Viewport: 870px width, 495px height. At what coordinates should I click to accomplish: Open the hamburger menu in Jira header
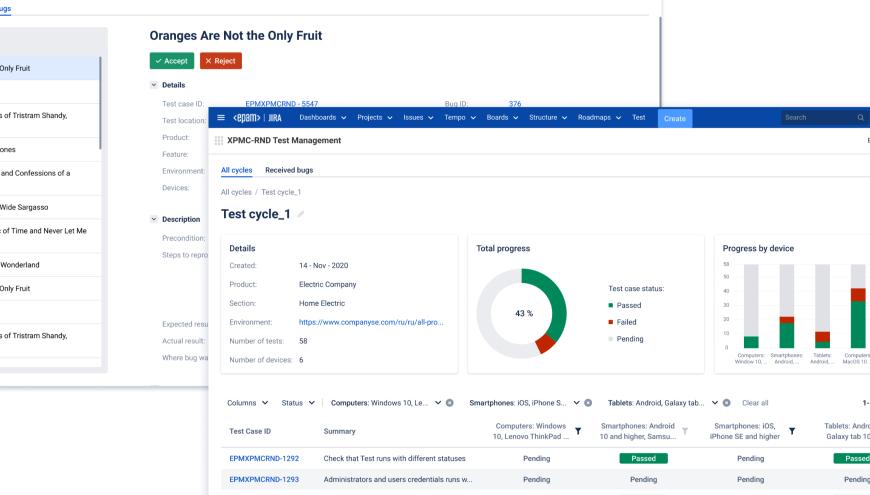(221, 118)
